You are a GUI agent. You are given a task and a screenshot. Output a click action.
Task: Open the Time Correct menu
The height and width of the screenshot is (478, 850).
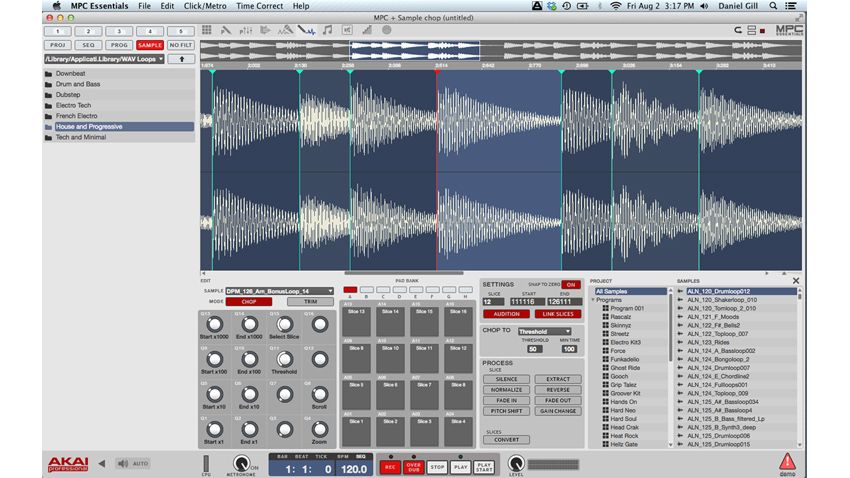[x=260, y=6]
